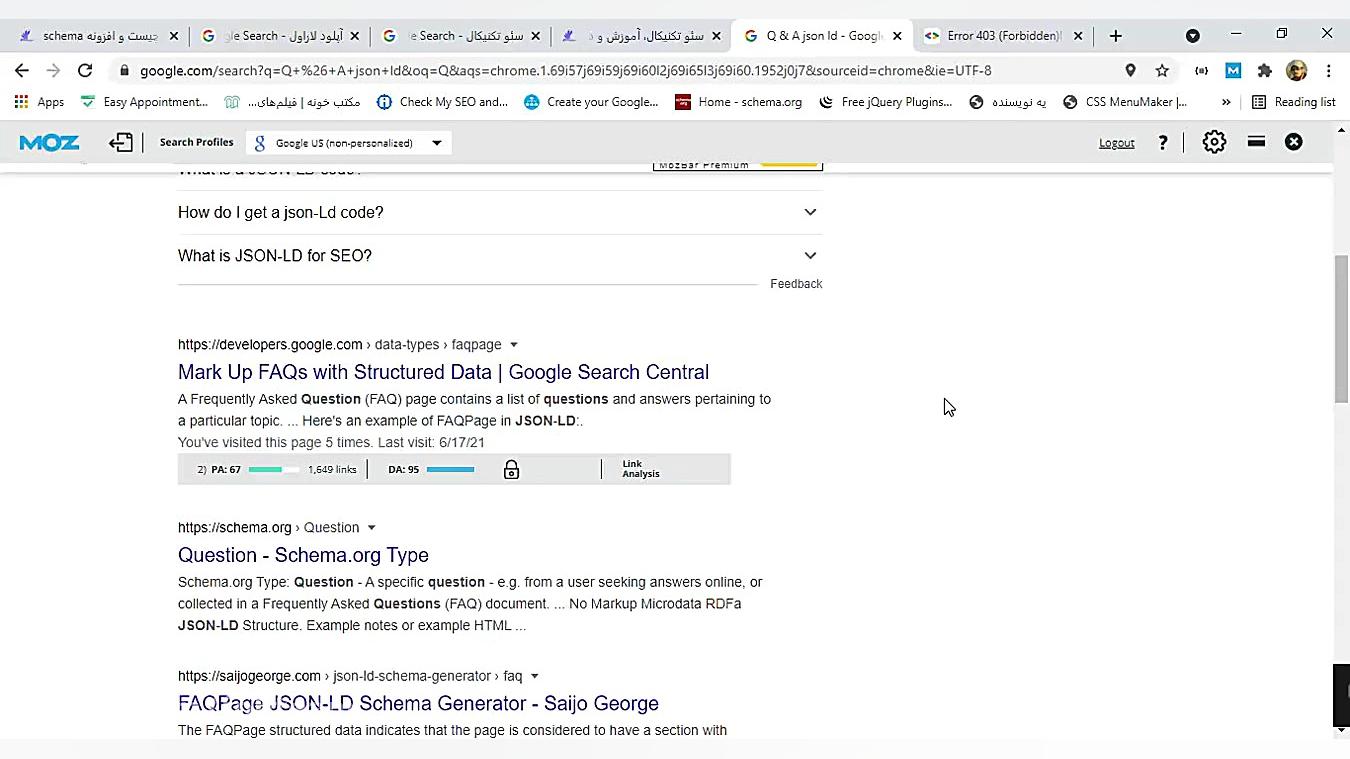Open the MozBar help question mark
Viewport: 1350px width, 759px height.
pyautogui.click(x=1162, y=143)
